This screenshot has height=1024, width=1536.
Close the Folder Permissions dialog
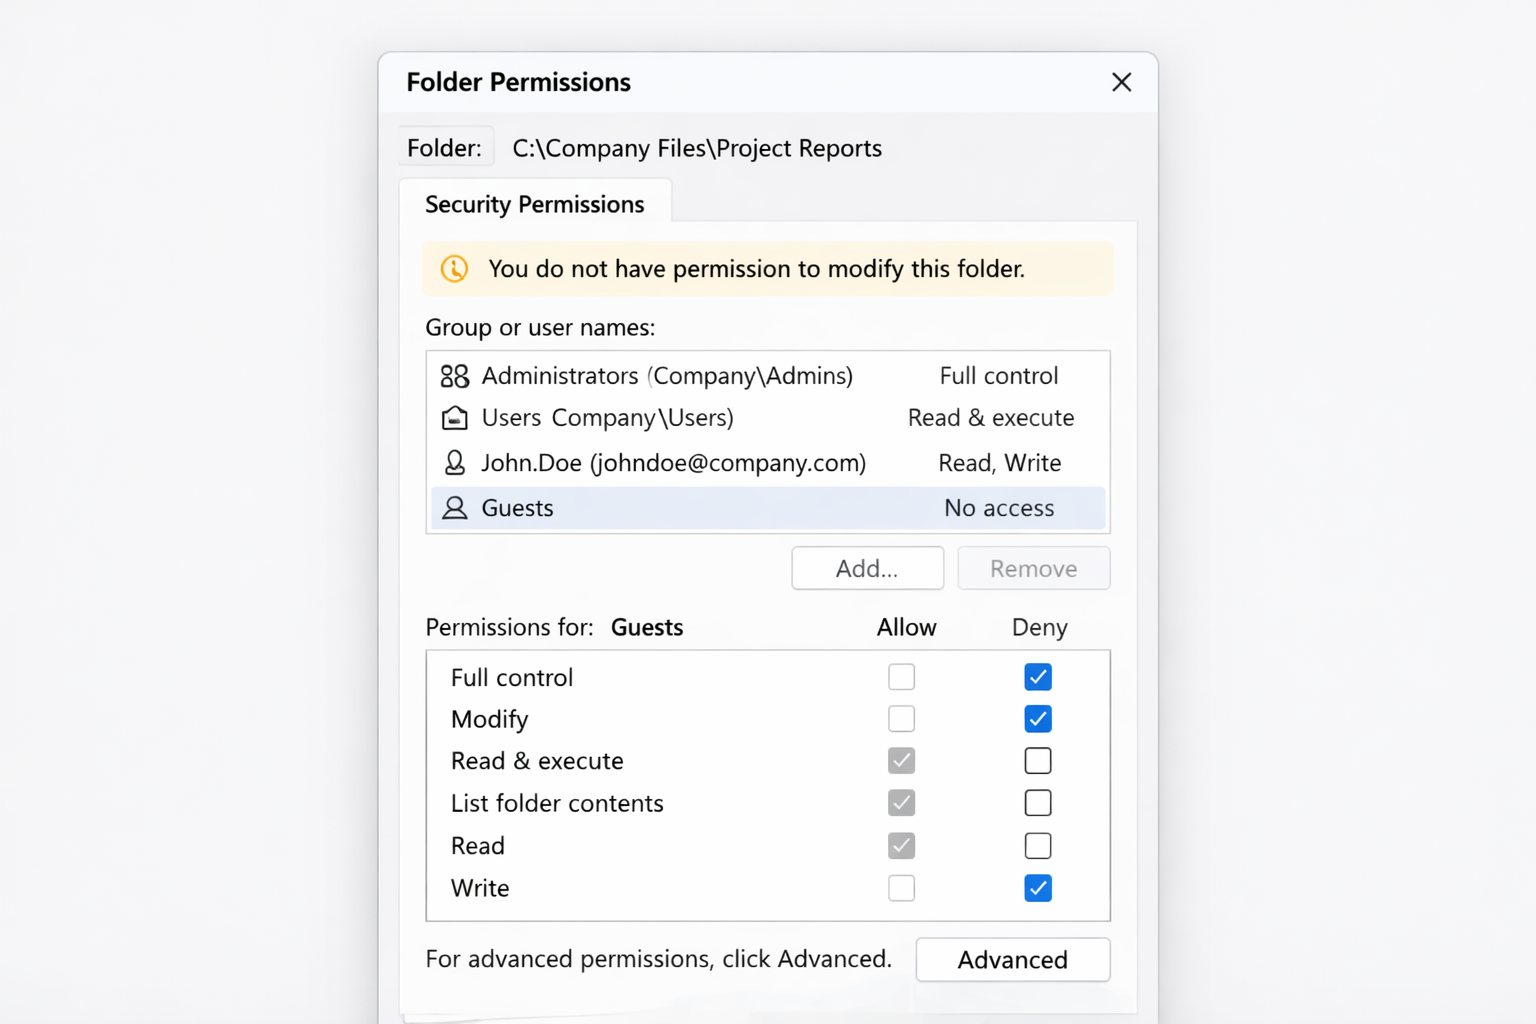[x=1121, y=82]
